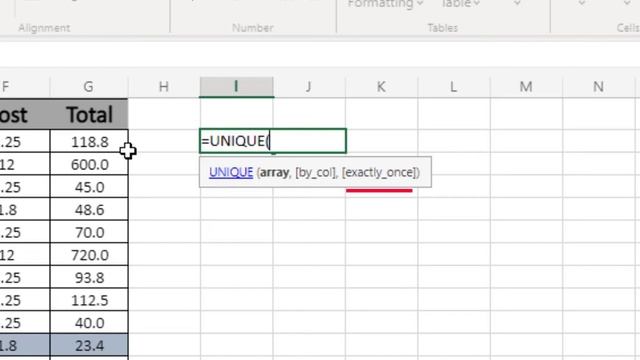This screenshot has width=640, height=360.
Task: Select the Total header cell
Action: coord(89,114)
